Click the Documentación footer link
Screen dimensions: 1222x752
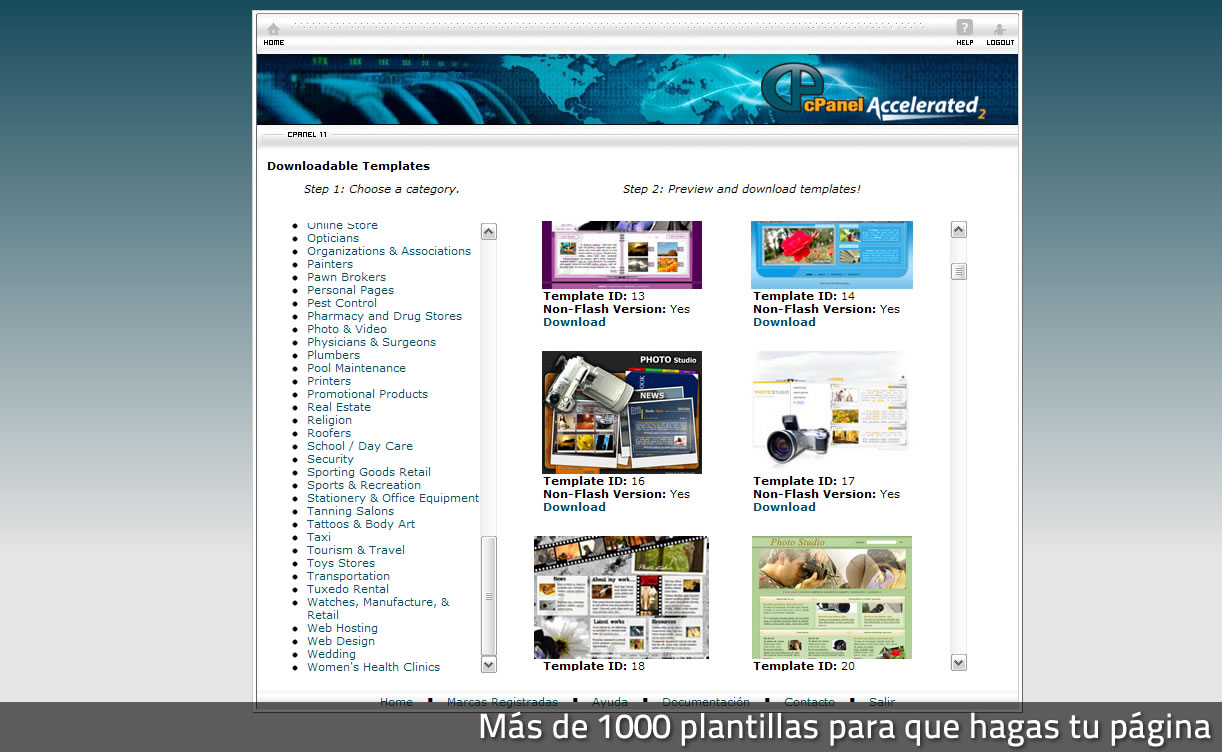click(705, 702)
